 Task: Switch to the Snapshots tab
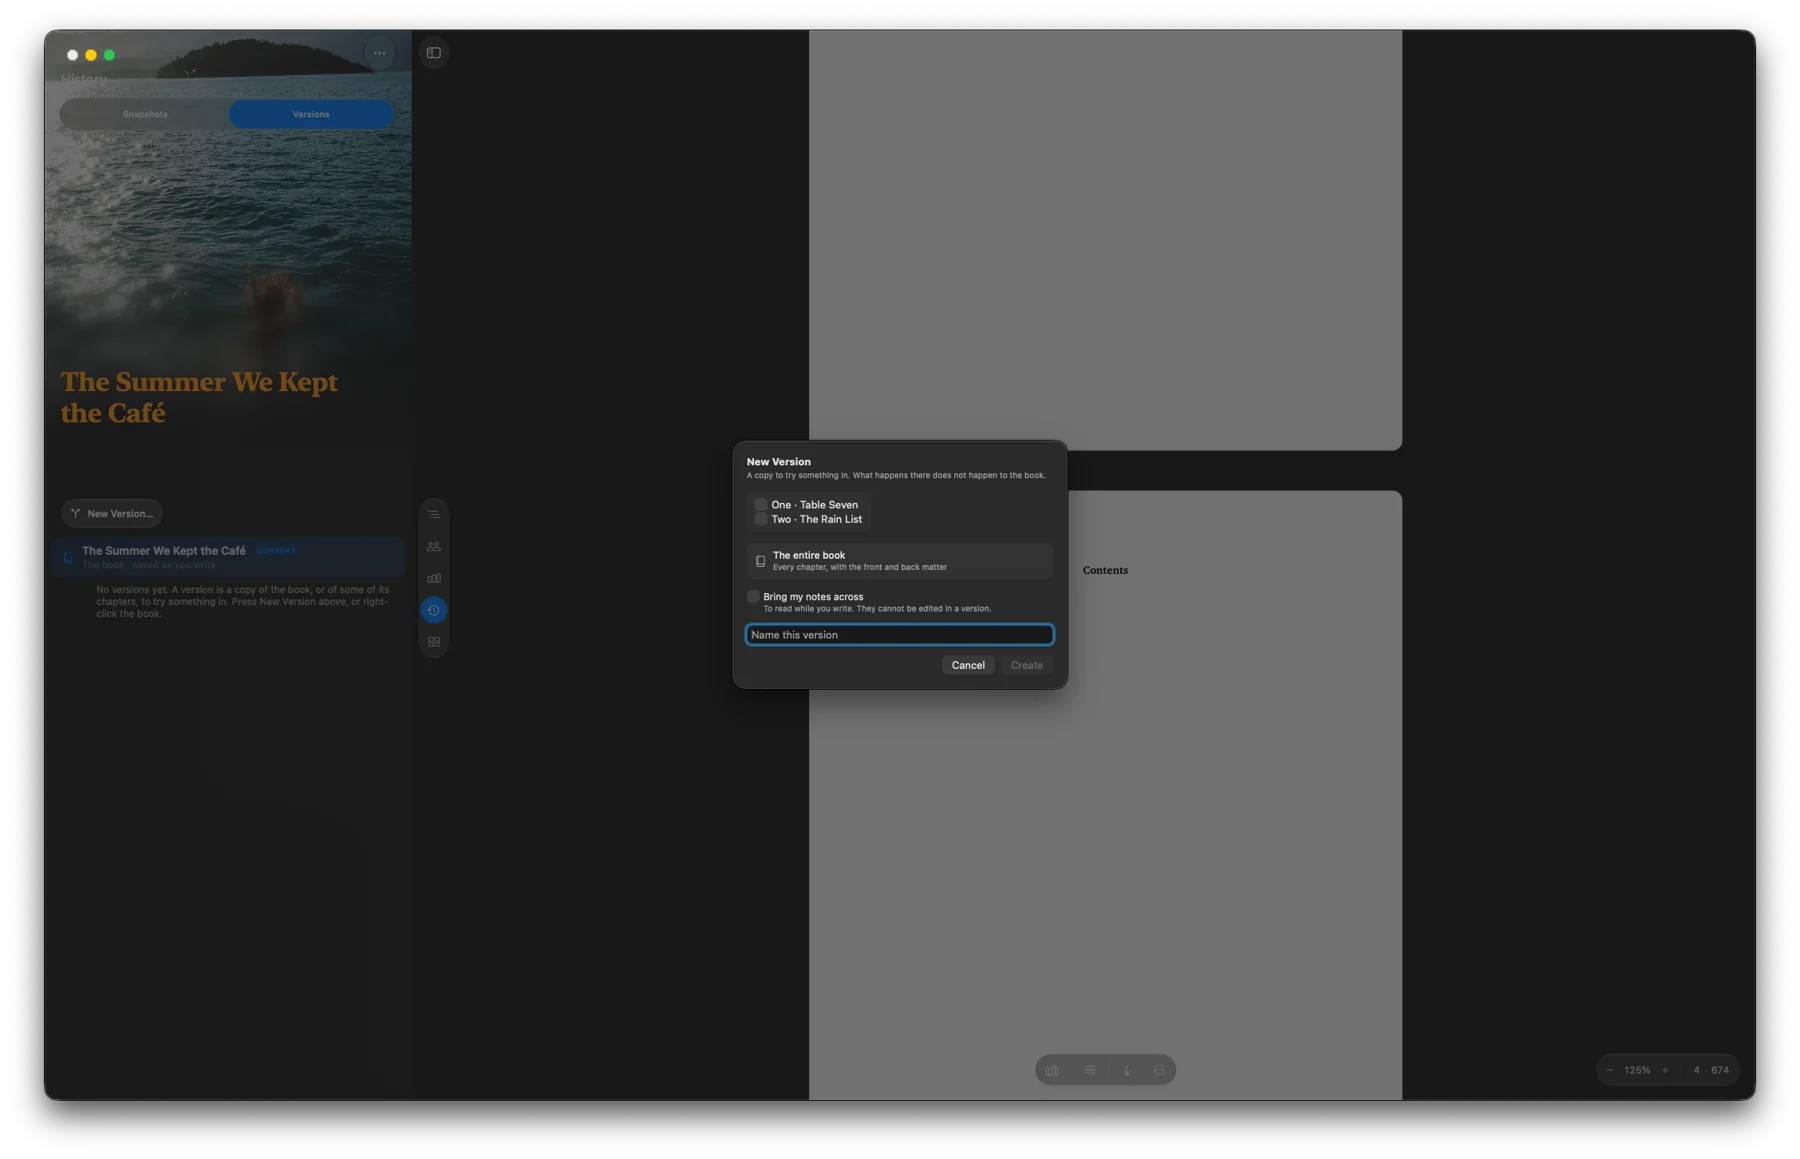[x=145, y=114]
